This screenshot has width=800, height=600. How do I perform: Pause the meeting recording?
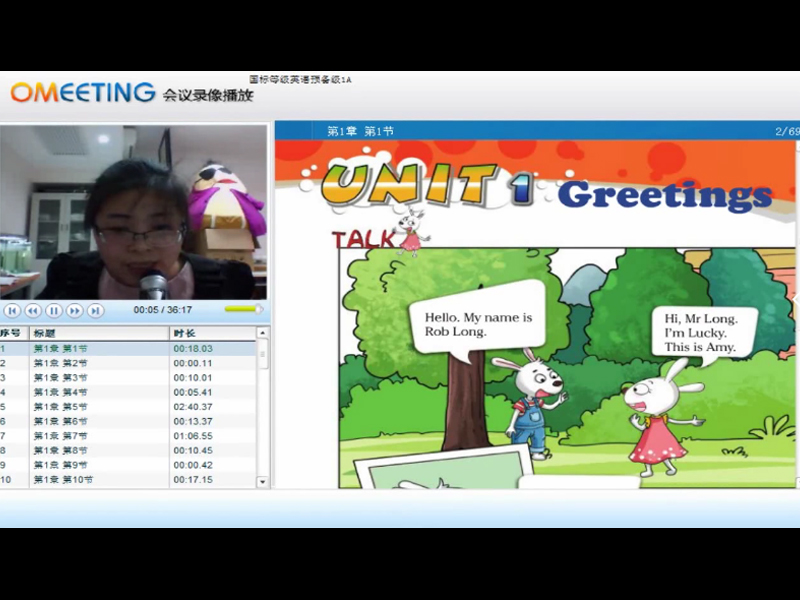(54, 311)
